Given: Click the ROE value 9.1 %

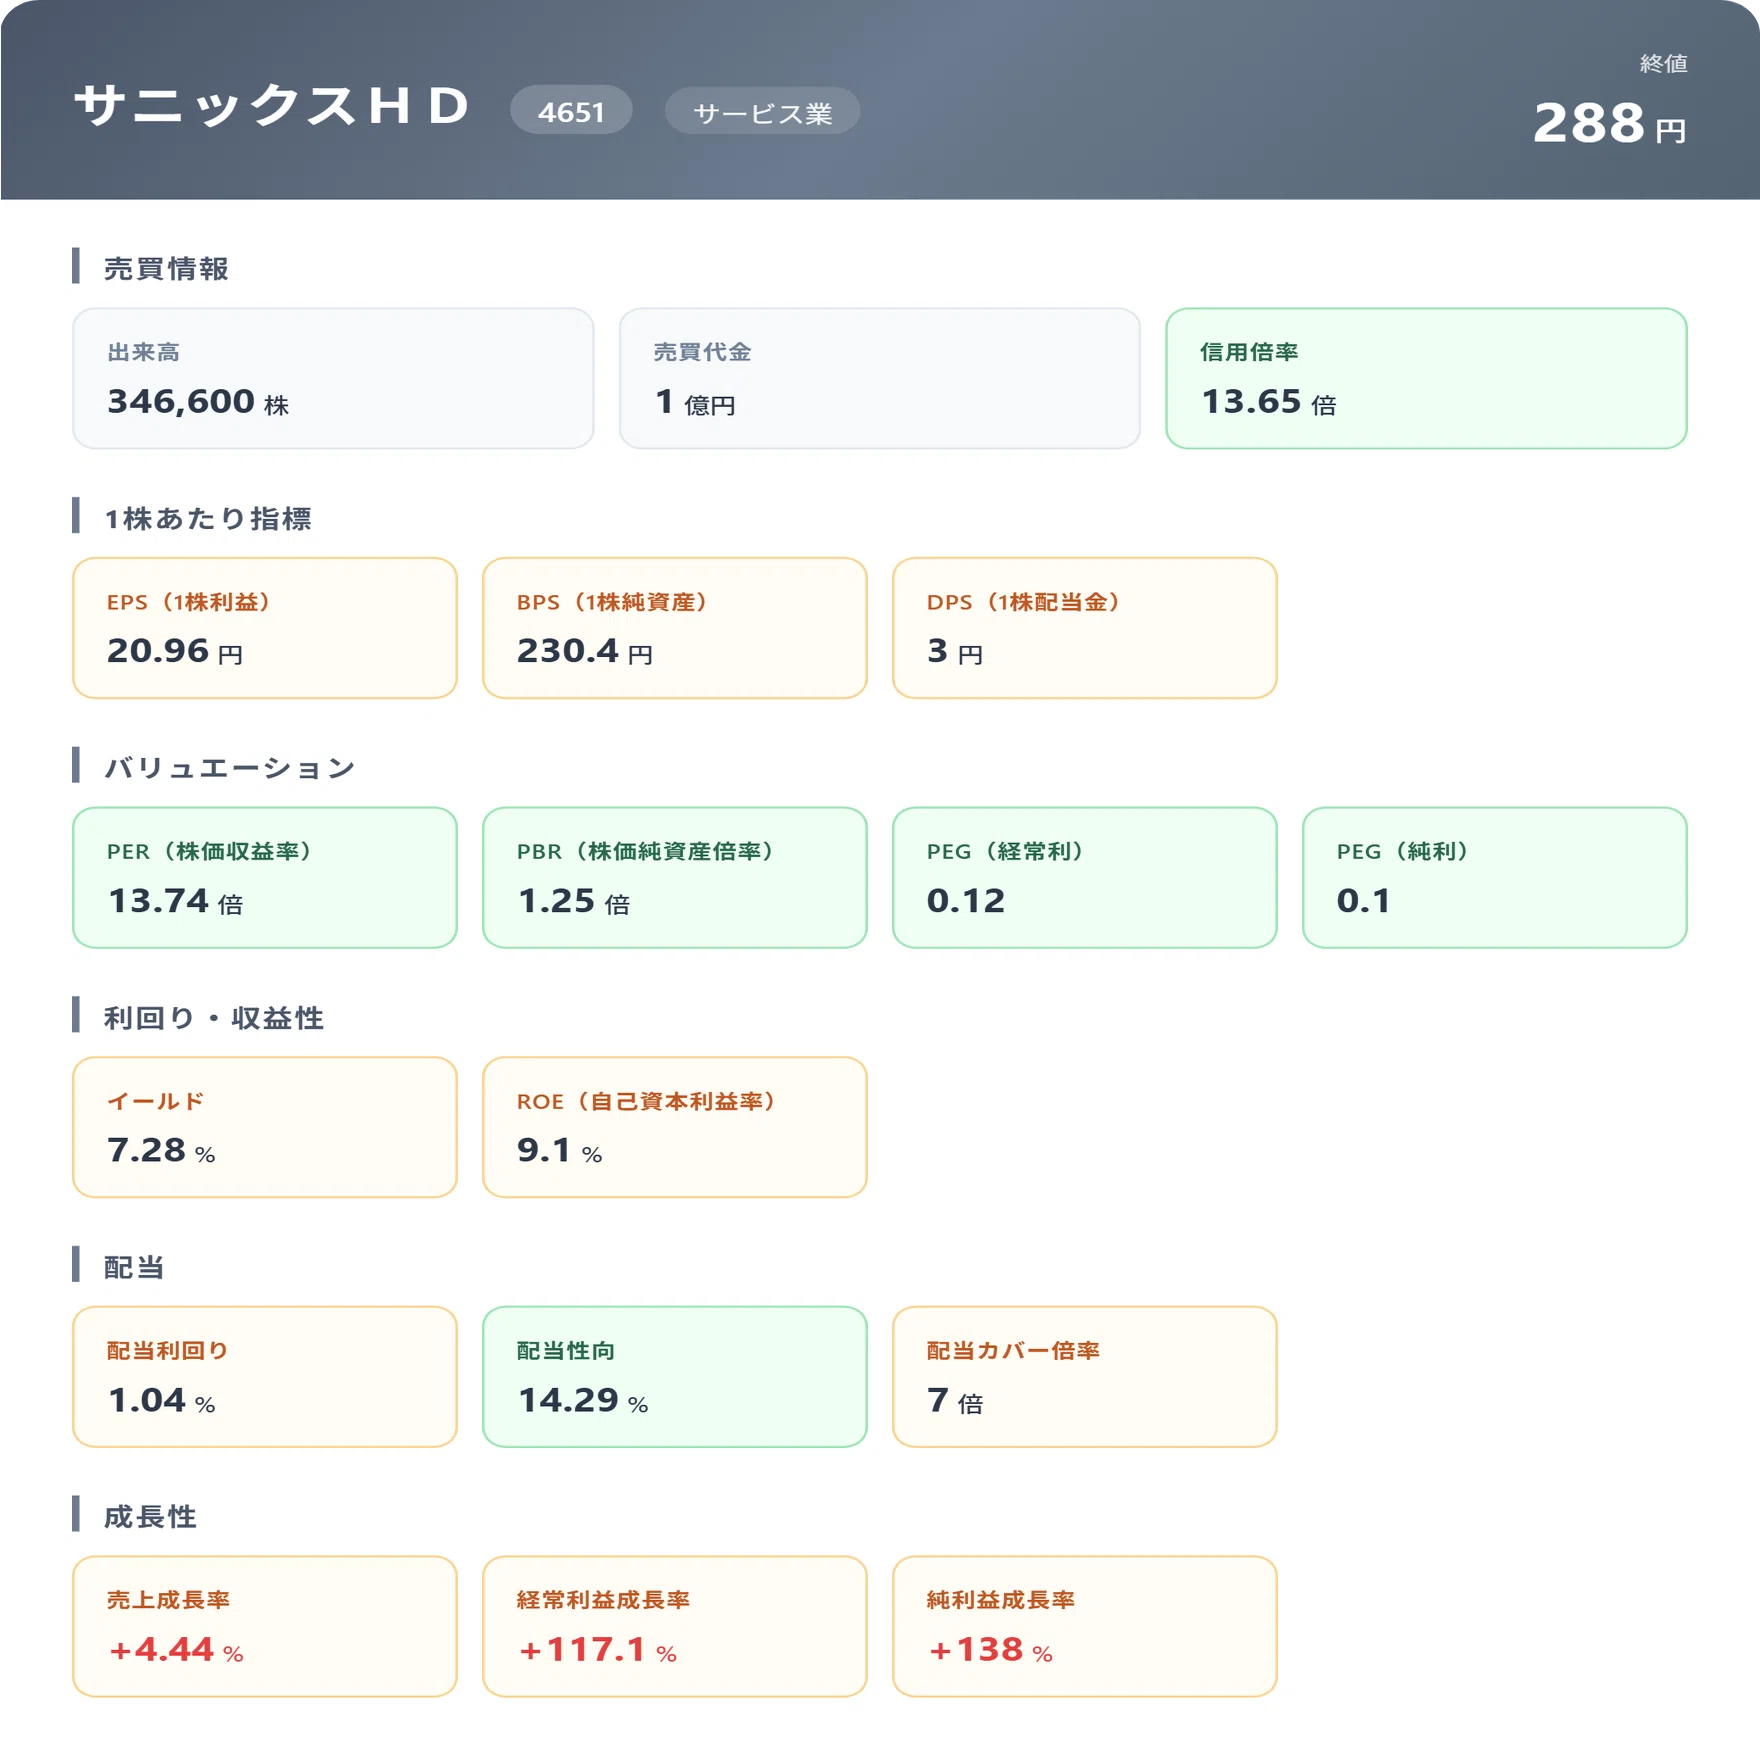Looking at the screenshot, I should click(x=560, y=1151).
